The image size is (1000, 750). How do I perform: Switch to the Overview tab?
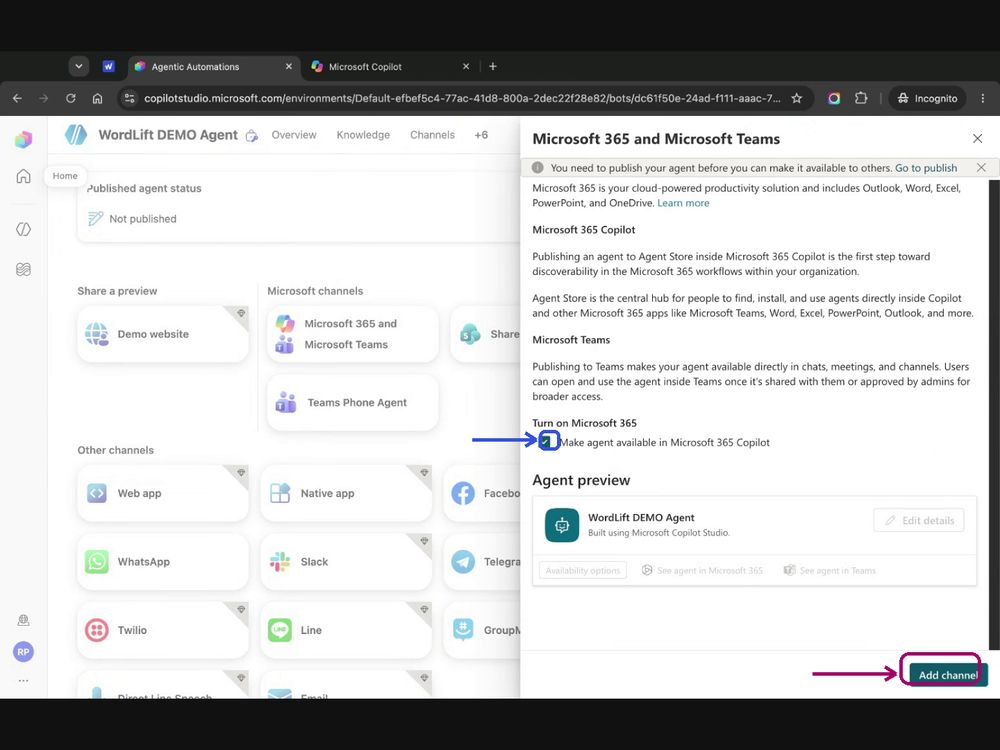tap(294, 135)
